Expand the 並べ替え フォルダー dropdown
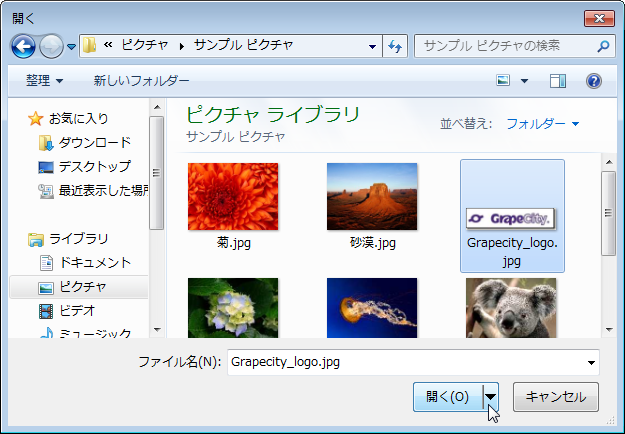 [x=542, y=124]
